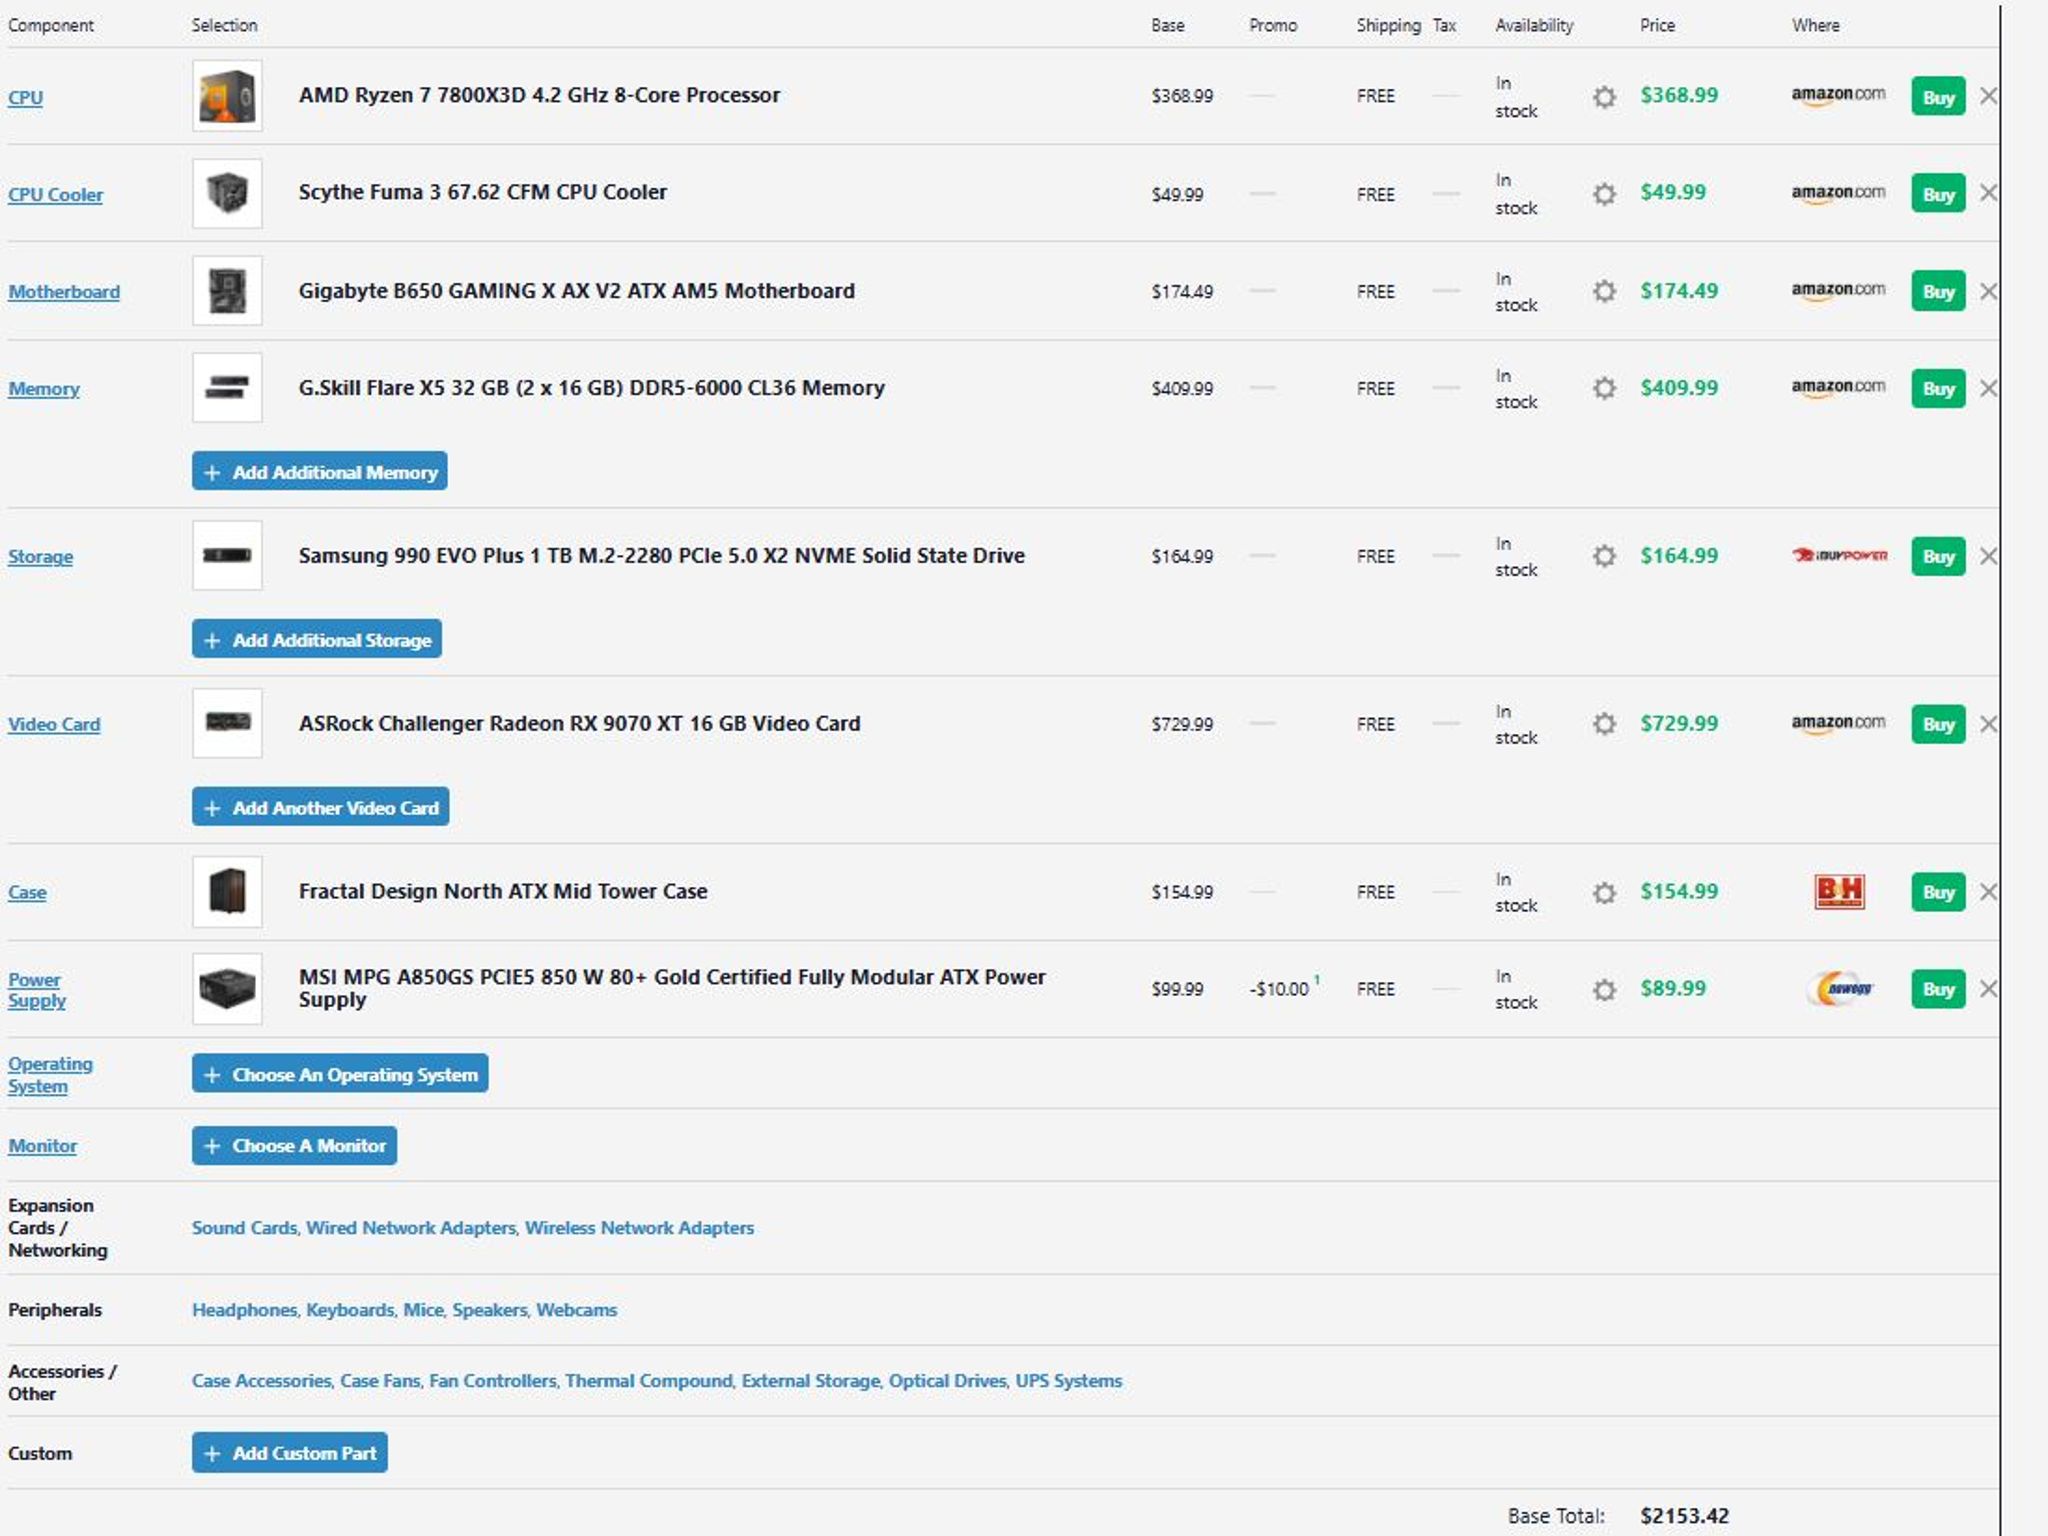Open the Motherboard component link
This screenshot has width=2048, height=1536.
(64, 292)
